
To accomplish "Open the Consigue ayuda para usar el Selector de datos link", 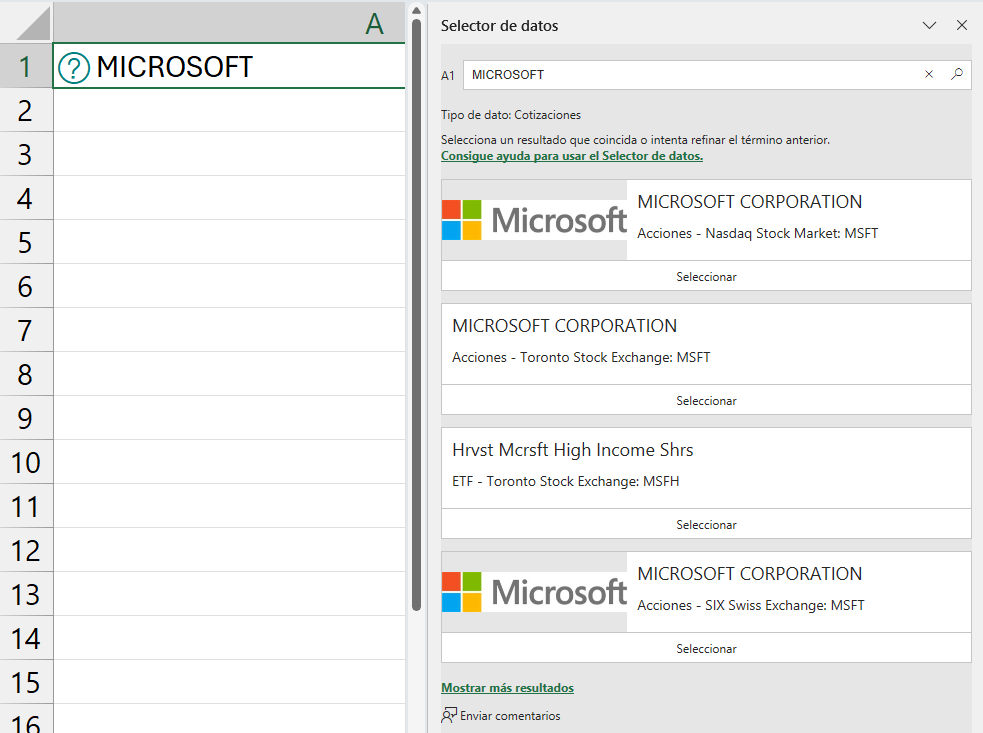I will [x=572, y=156].
